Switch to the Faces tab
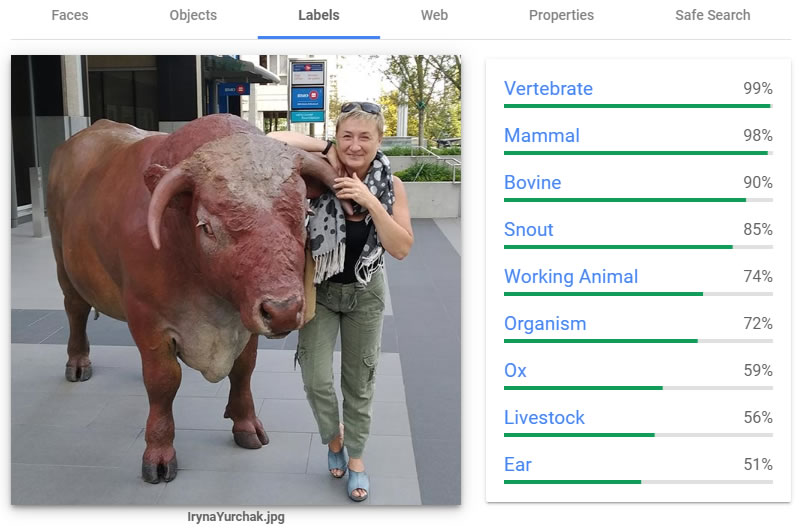799x531 pixels. pyautogui.click(x=70, y=15)
